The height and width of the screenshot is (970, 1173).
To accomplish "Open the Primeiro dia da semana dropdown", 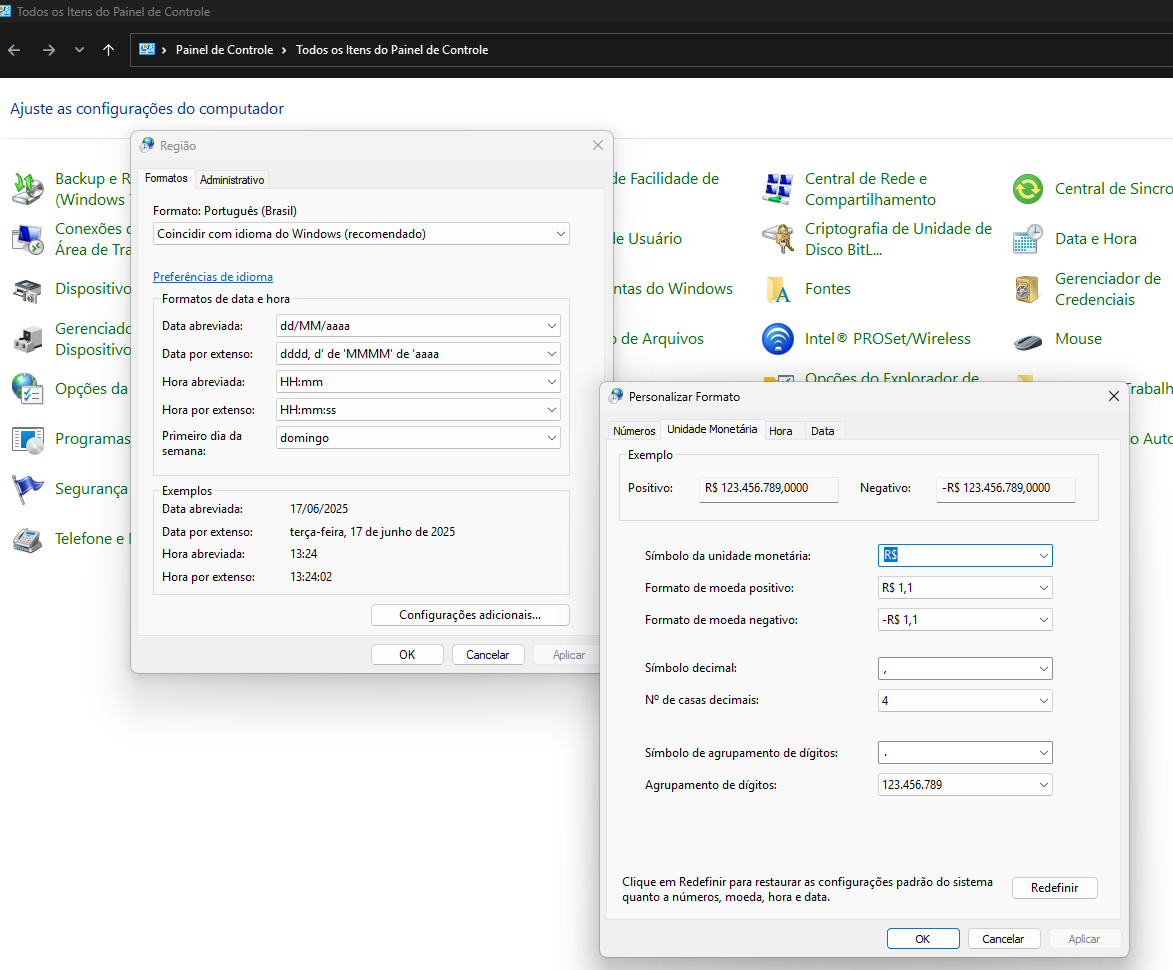I will click(551, 438).
